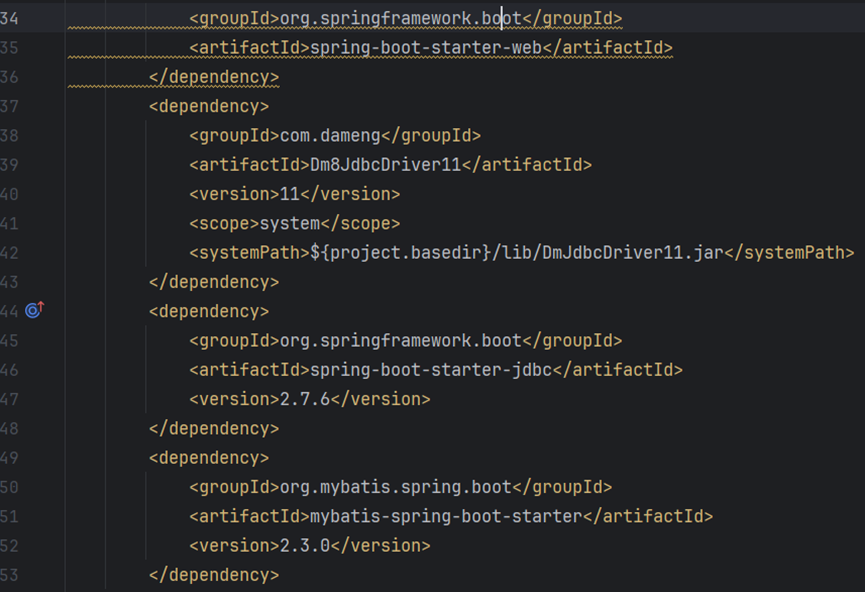Click line number 41 in gutter
The width and height of the screenshot is (865, 592).
(x=9, y=223)
